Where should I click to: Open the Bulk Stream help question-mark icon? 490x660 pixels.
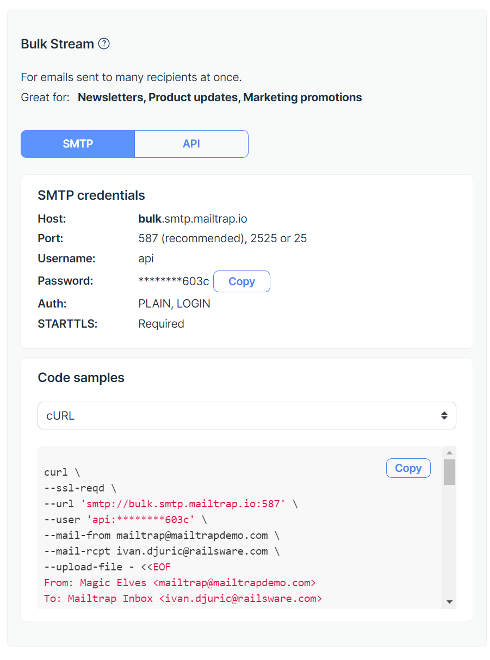(x=104, y=44)
